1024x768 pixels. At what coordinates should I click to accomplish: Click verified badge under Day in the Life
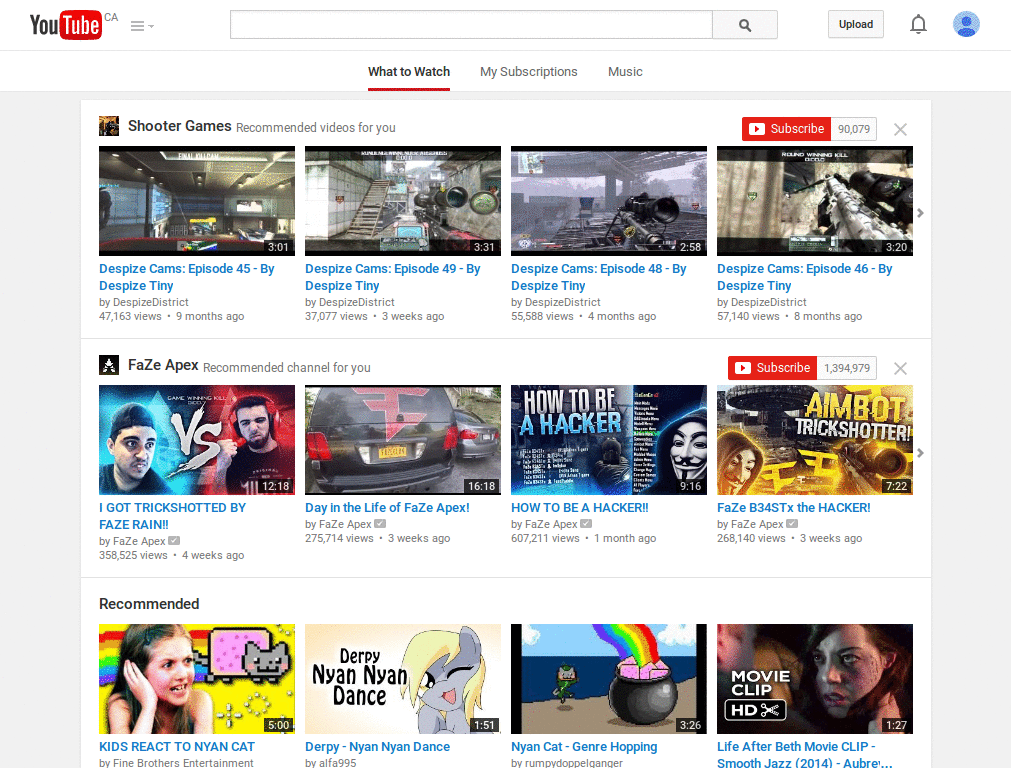click(x=380, y=524)
